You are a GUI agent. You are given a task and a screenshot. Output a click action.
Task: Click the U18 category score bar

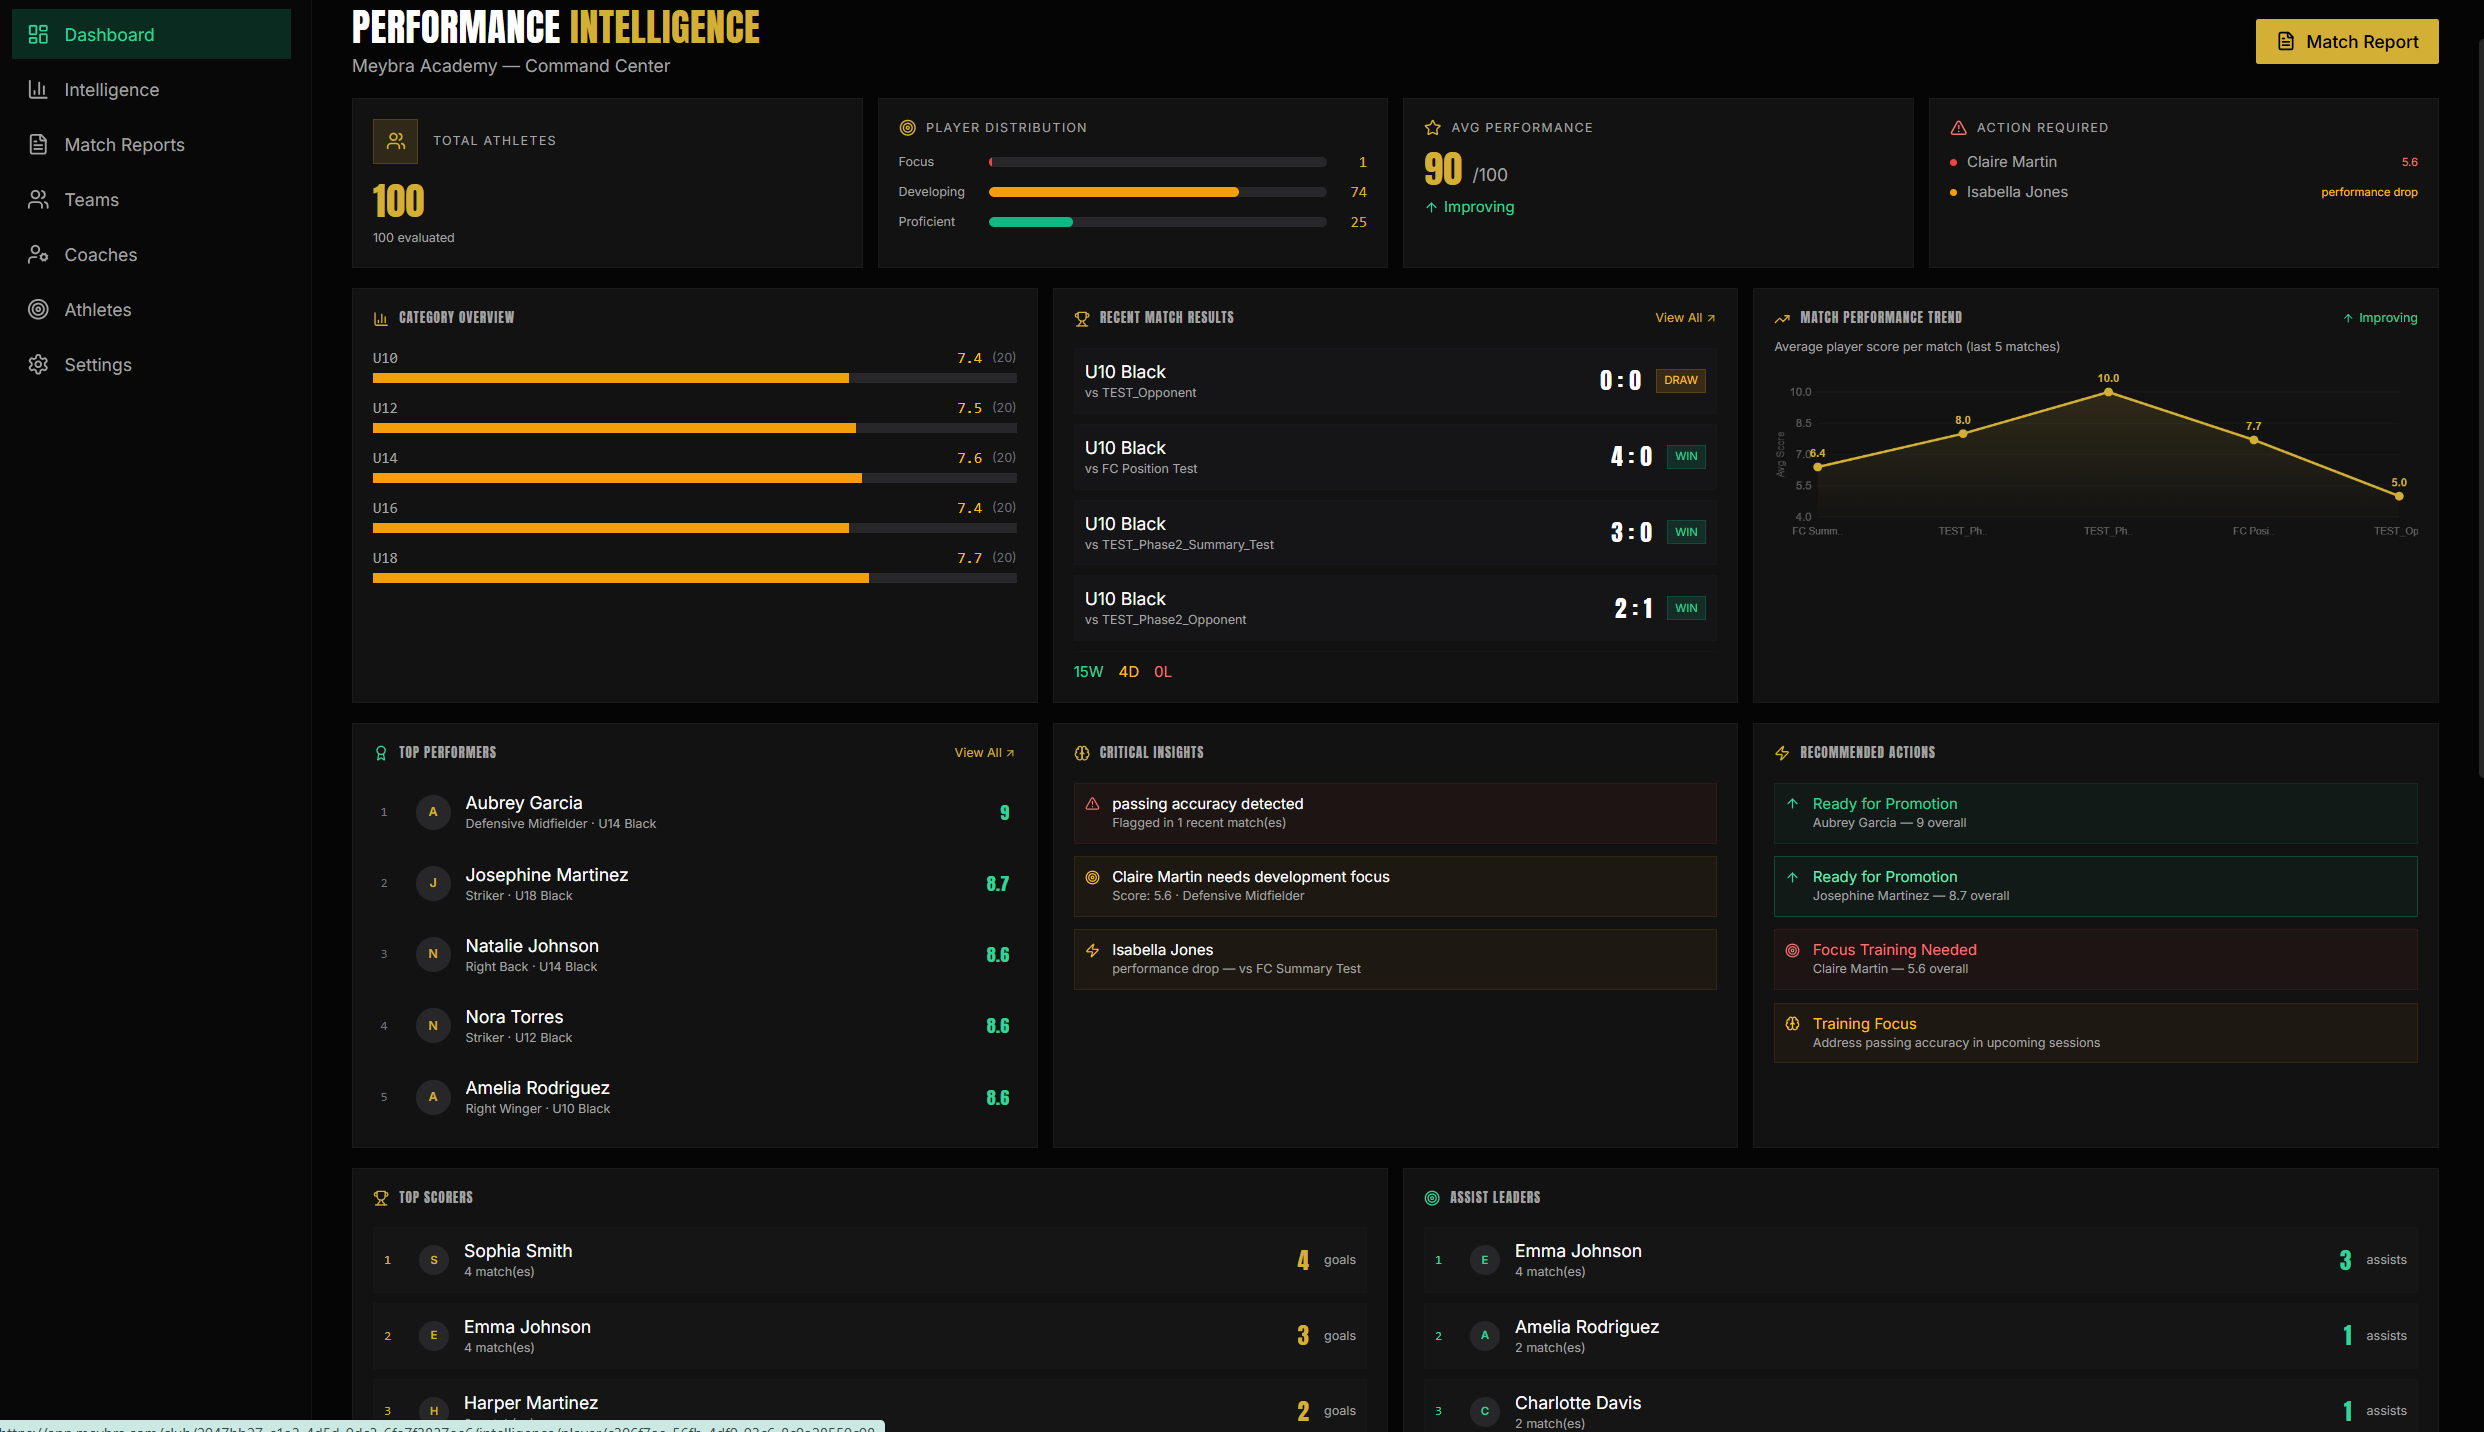(x=695, y=578)
